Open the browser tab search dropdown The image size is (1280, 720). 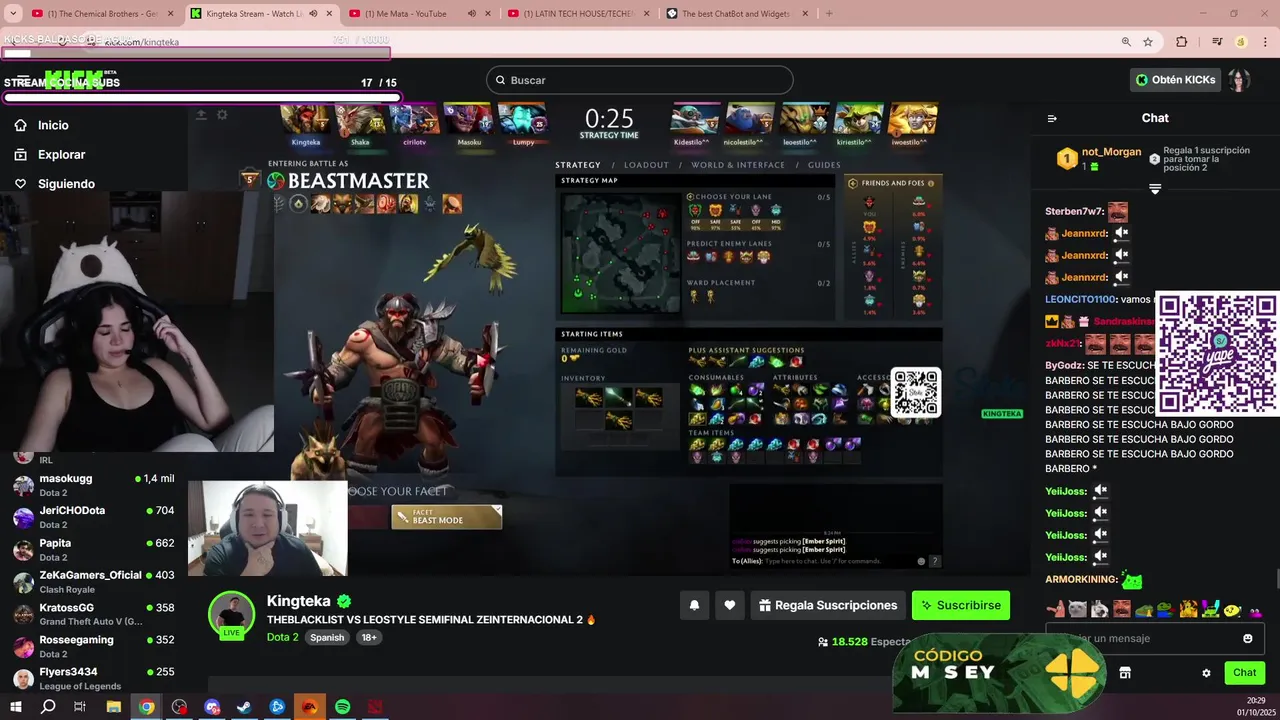(x=12, y=14)
